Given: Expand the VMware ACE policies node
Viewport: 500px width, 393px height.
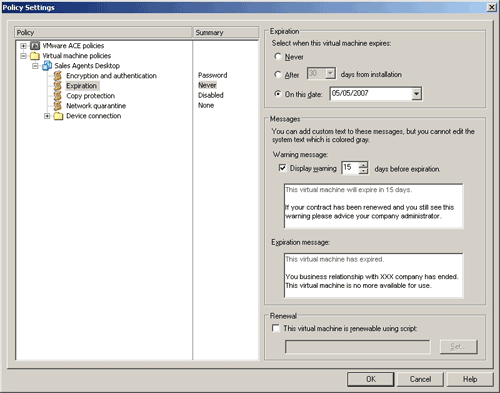Looking at the screenshot, I should [23, 46].
